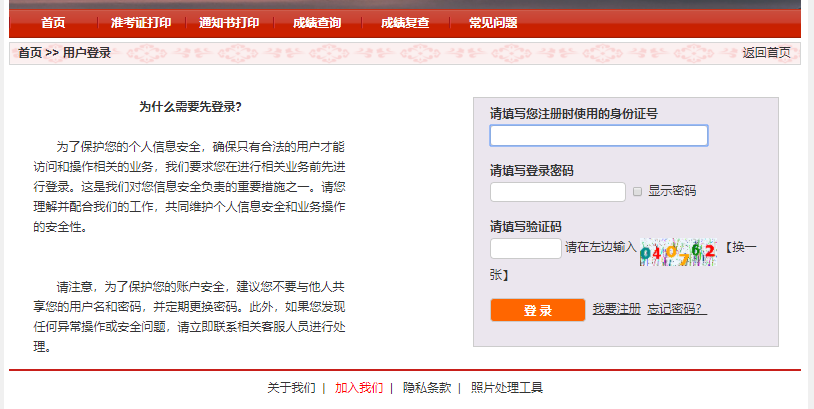Select 成绩复查 from the navigation bar
Image resolution: width=814 pixels, height=409 pixels.
coord(405,23)
